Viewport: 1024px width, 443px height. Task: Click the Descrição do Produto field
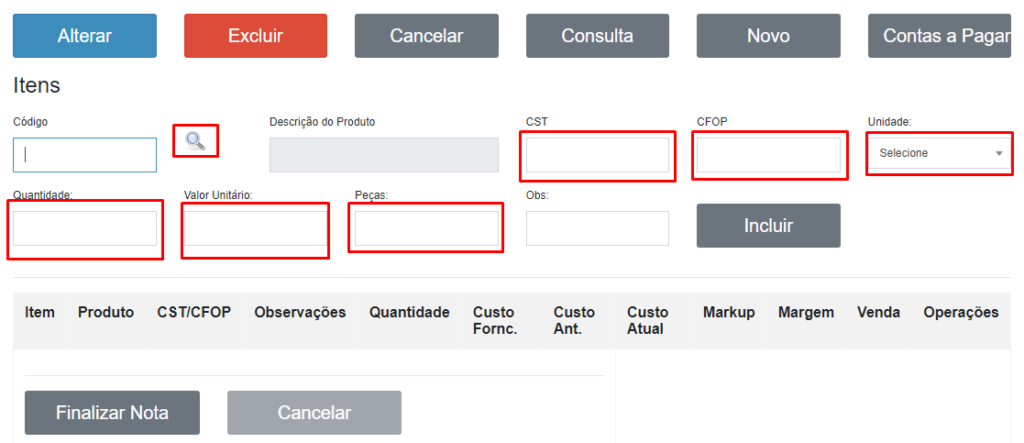click(383, 155)
